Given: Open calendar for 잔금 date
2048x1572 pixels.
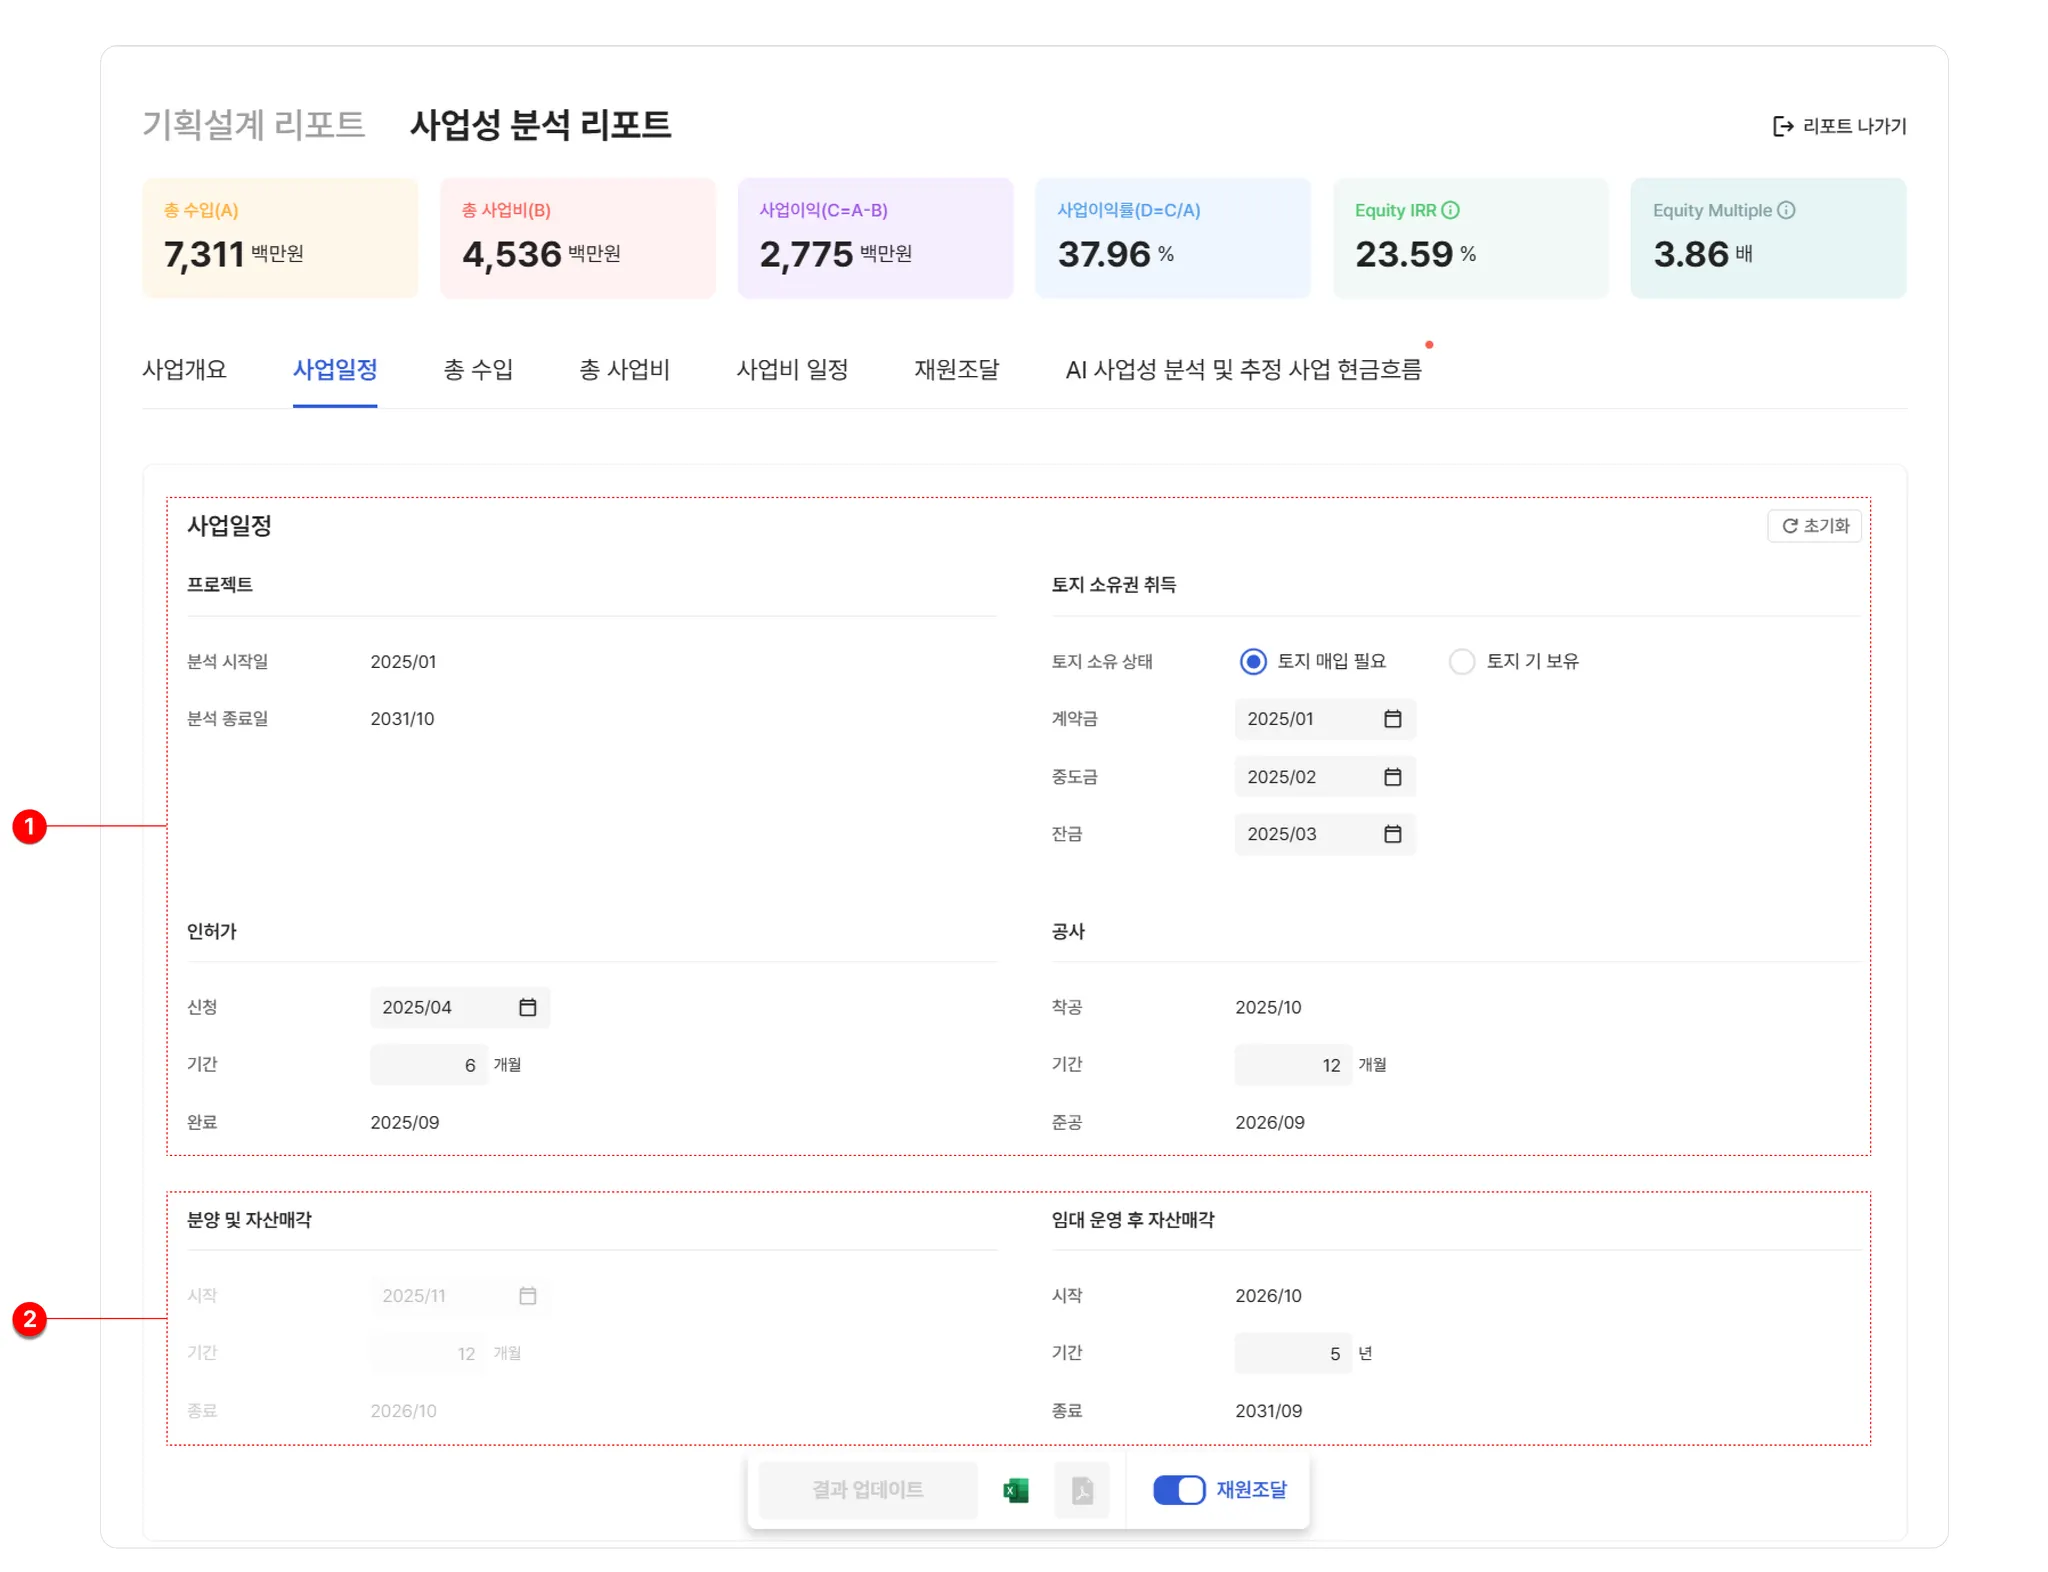Looking at the screenshot, I should (1392, 834).
